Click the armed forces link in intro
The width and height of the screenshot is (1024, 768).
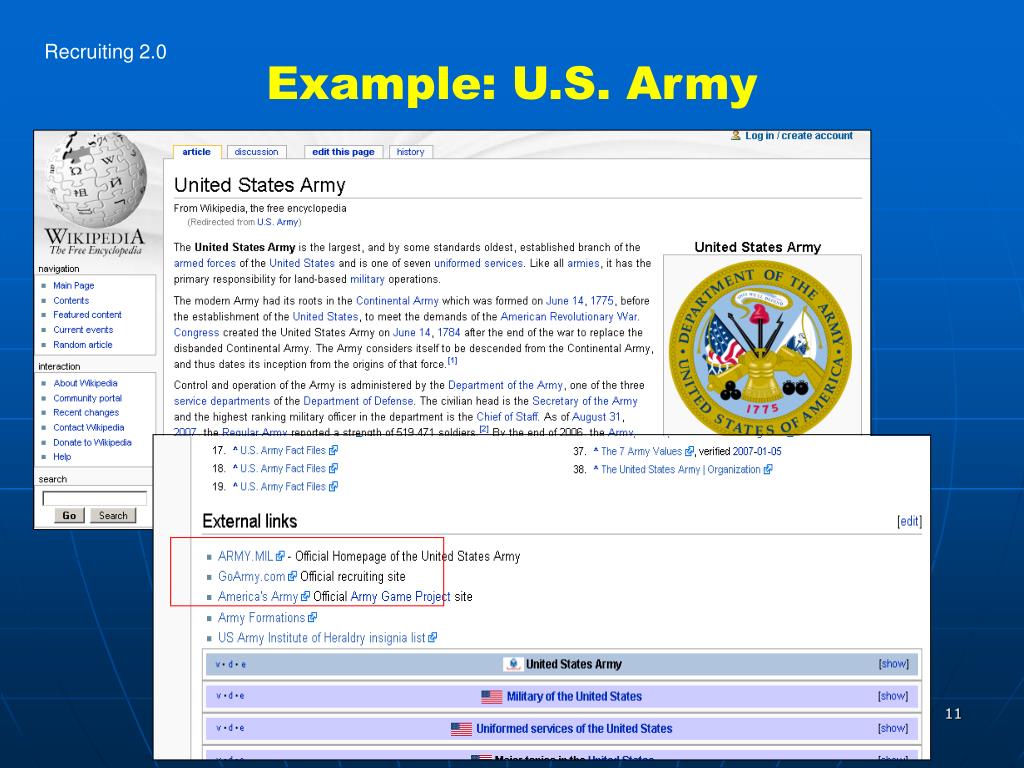click(x=204, y=263)
